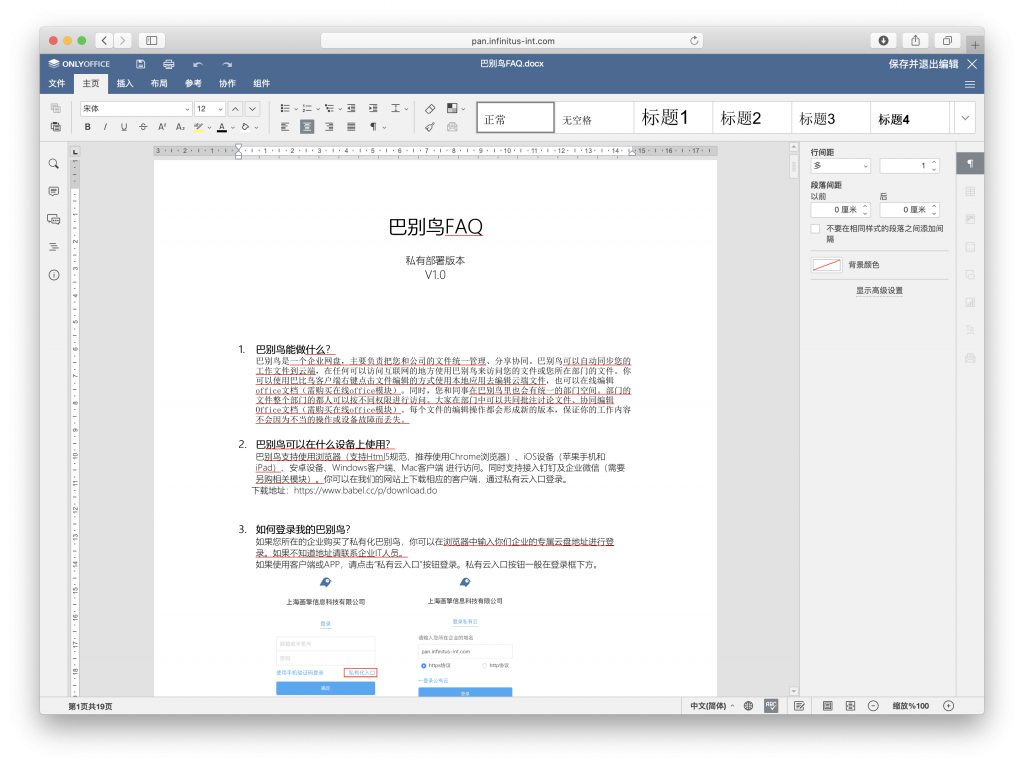Viewport: 1024px width, 767px height.
Task: Click the save document icon
Action: [x=140, y=64]
